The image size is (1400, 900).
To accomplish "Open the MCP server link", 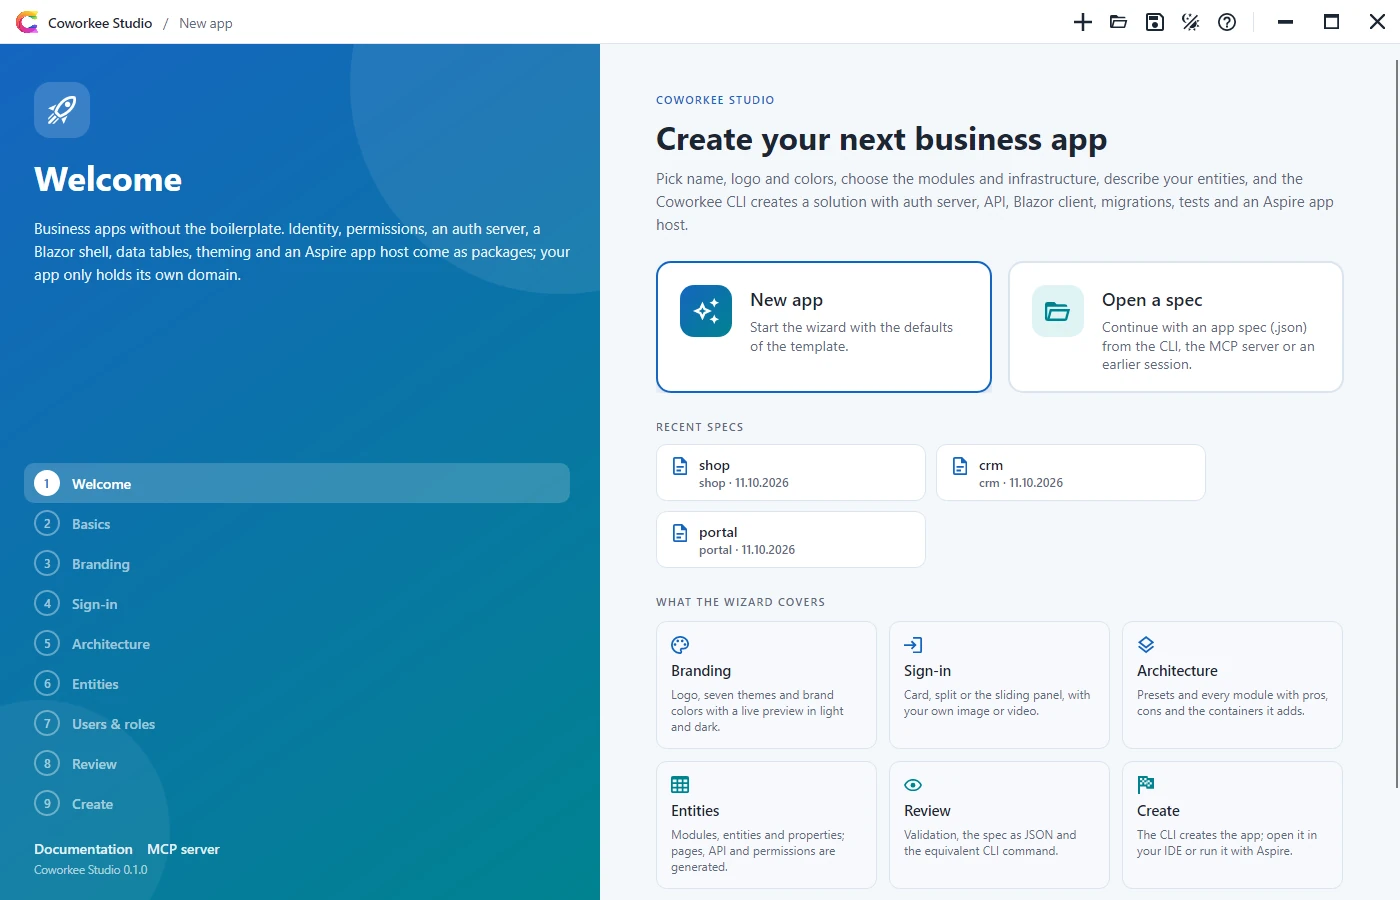I will [183, 849].
